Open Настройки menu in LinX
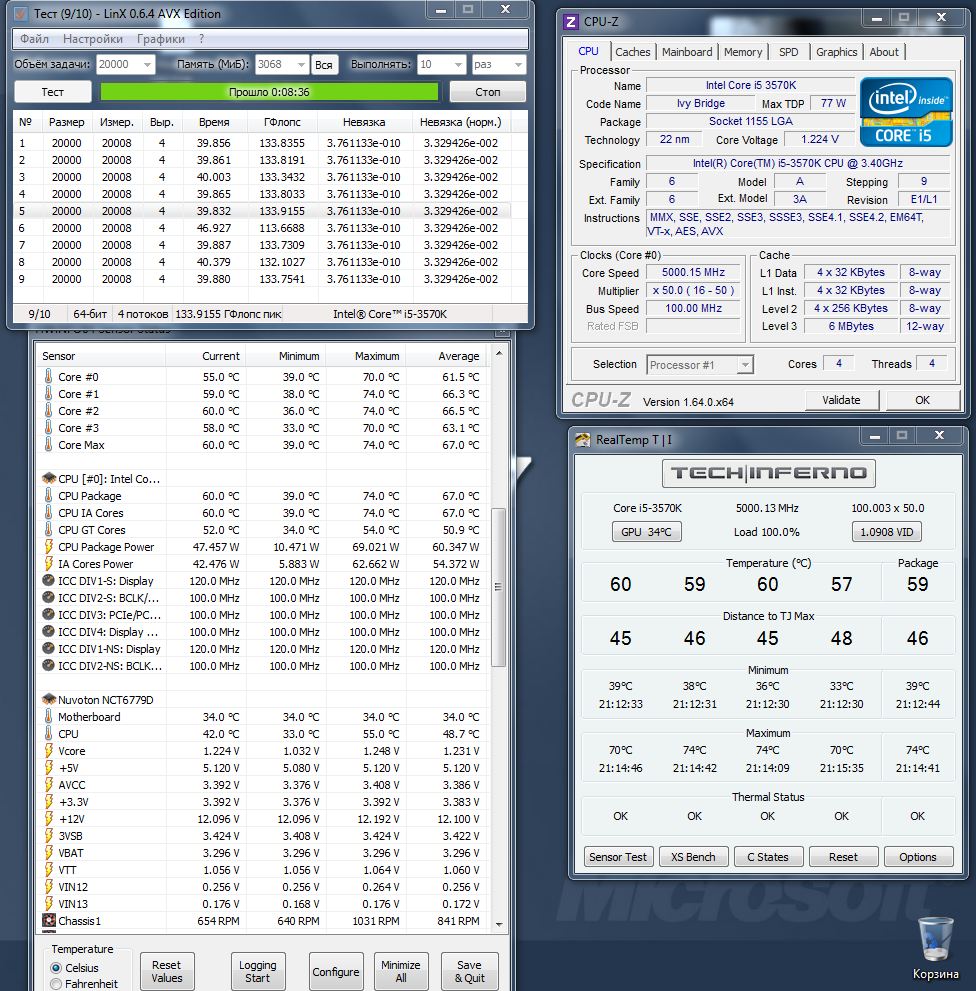 tap(93, 39)
